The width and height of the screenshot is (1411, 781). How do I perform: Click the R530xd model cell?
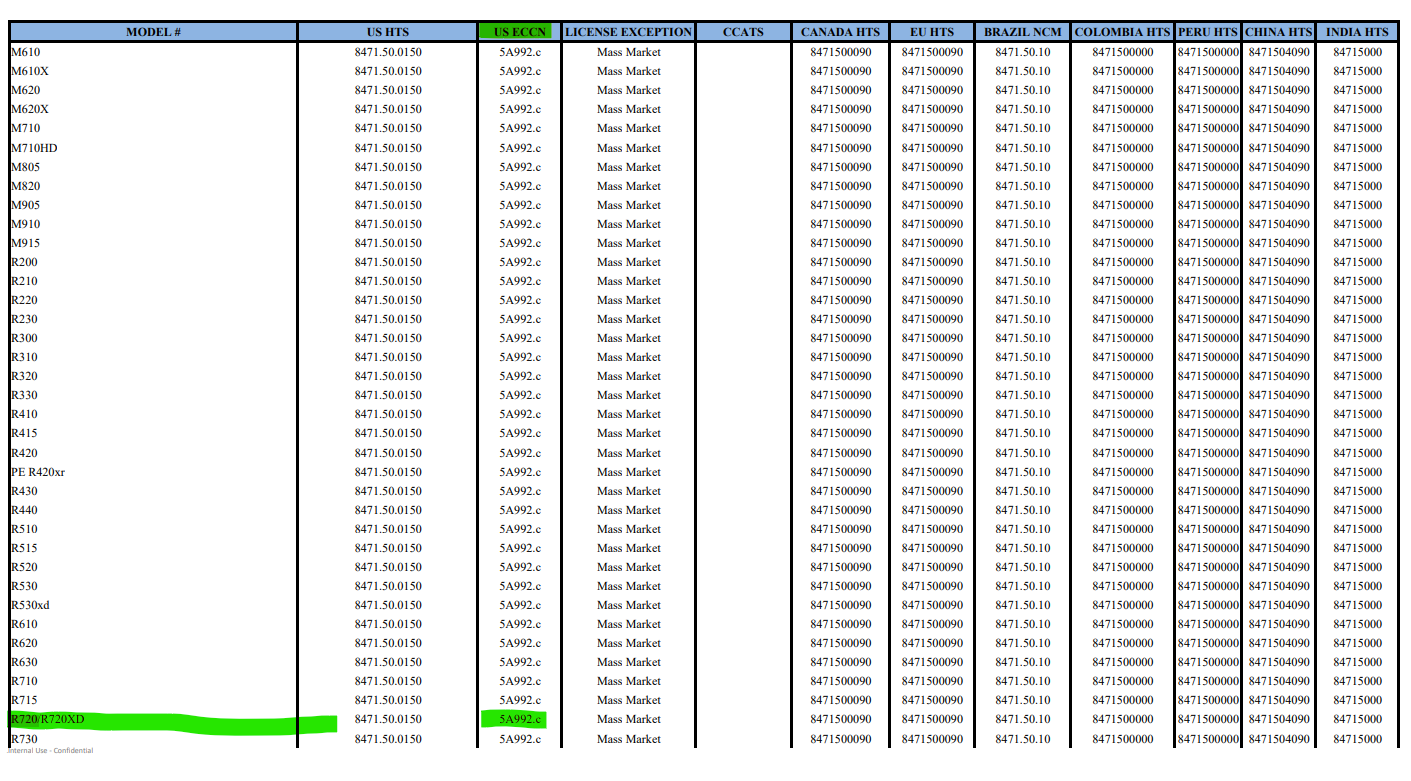click(x=30, y=605)
